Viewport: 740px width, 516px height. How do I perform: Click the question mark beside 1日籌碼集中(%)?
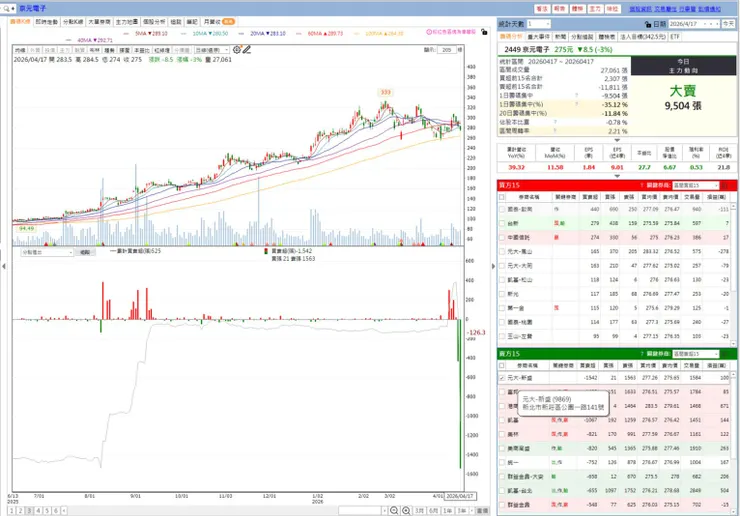coord(576,104)
